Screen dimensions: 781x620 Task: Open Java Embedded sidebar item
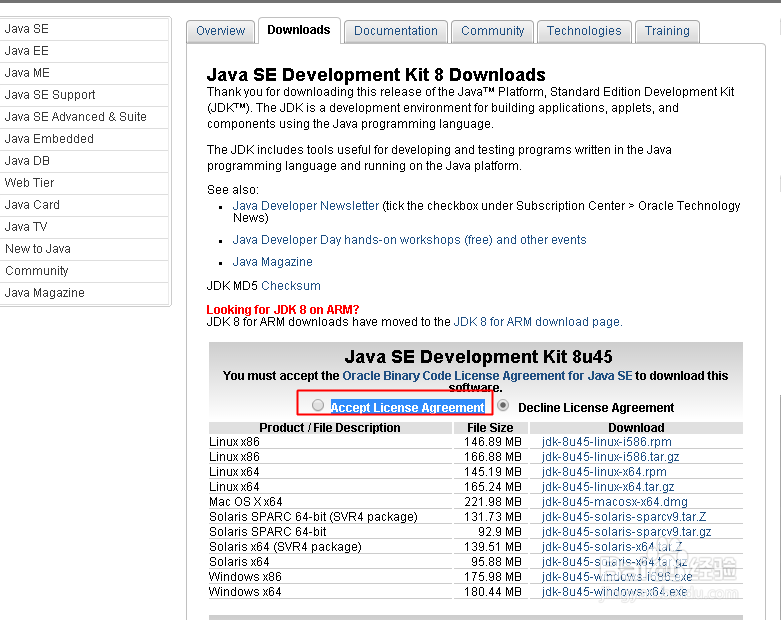tap(84, 138)
